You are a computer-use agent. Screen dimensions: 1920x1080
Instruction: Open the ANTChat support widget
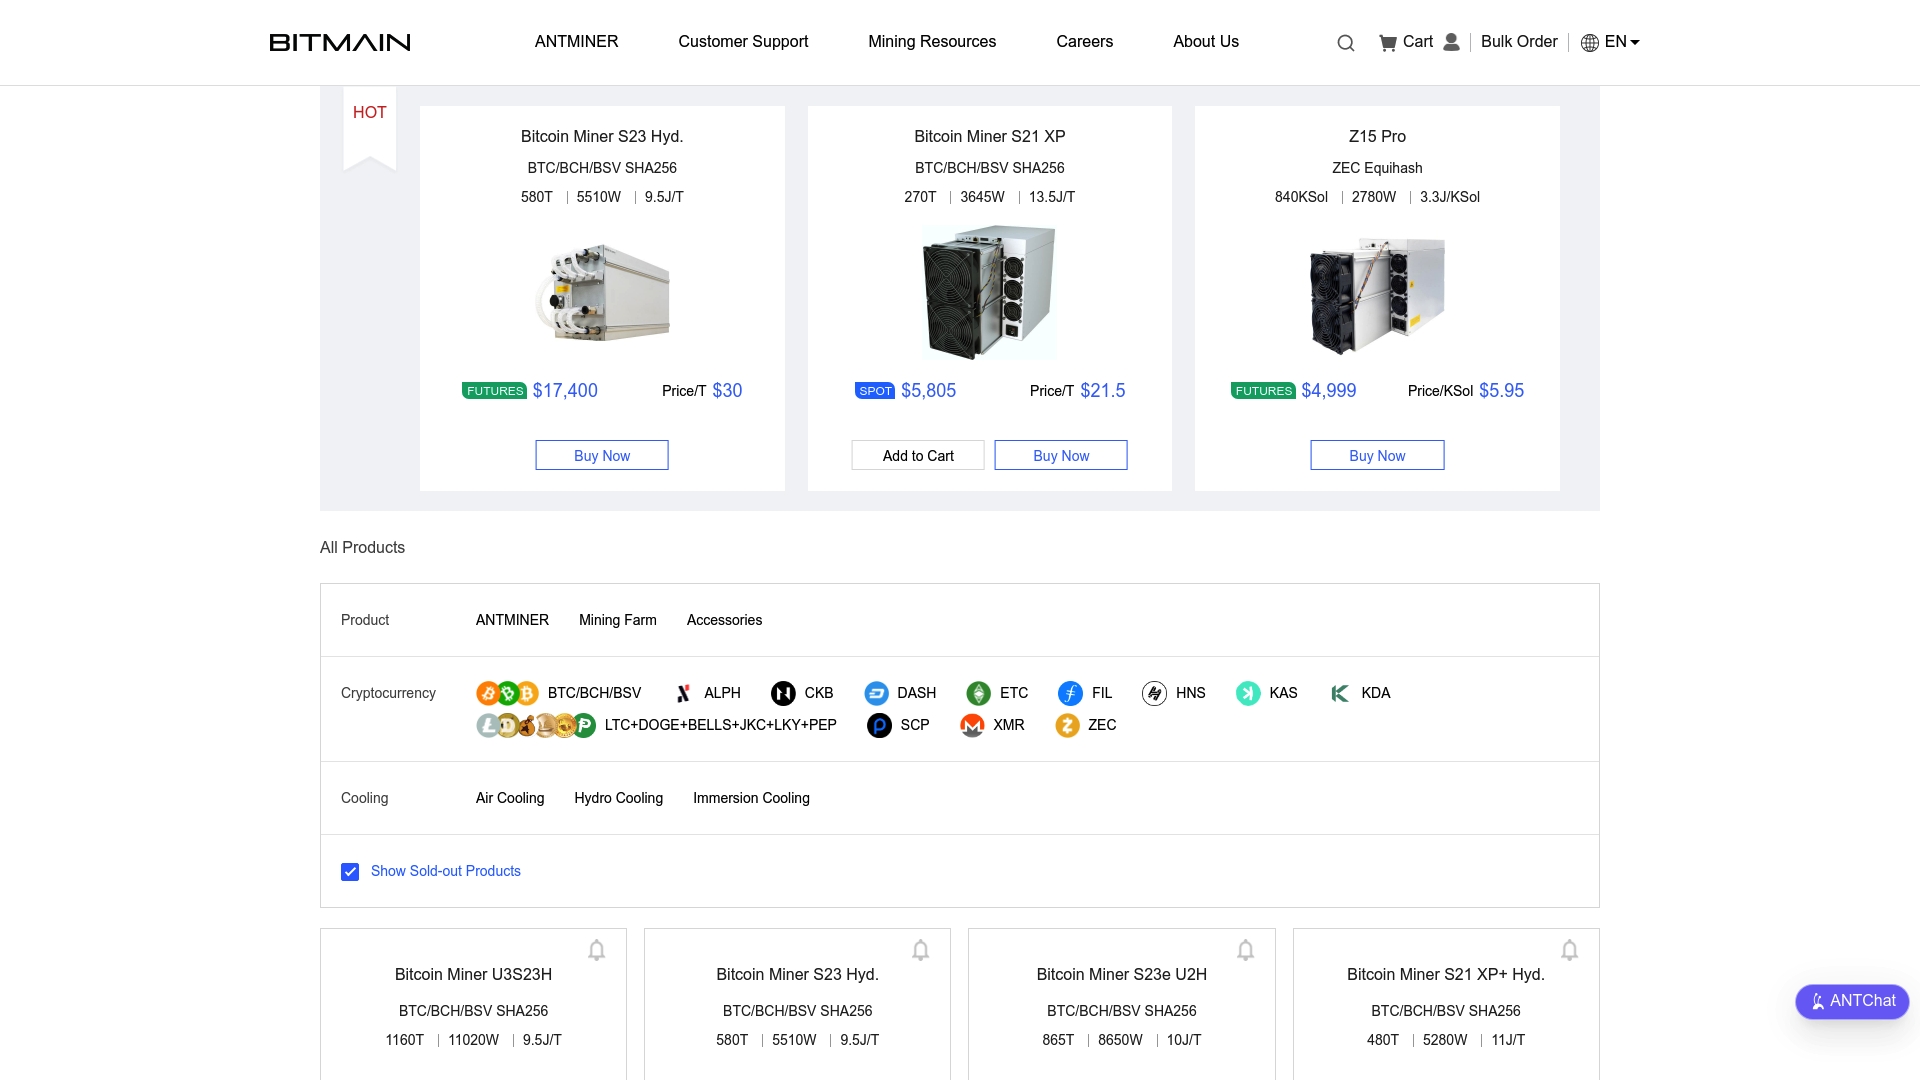1852,1001
